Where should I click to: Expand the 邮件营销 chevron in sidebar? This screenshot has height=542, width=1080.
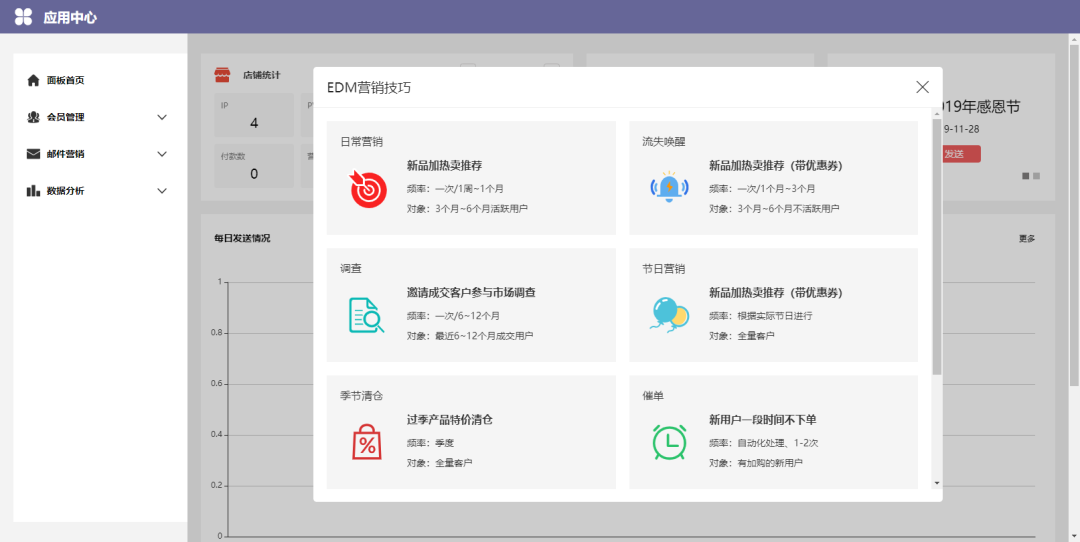coord(162,154)
